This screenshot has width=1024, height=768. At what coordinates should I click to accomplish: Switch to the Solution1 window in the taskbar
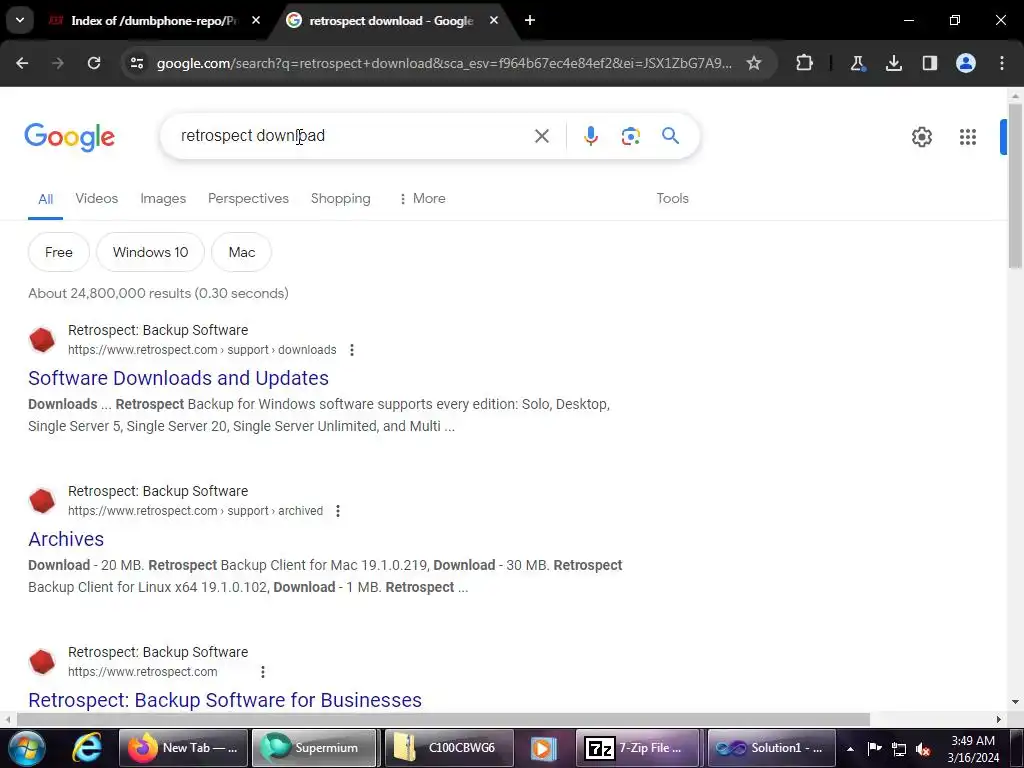(x=771, y=748)
